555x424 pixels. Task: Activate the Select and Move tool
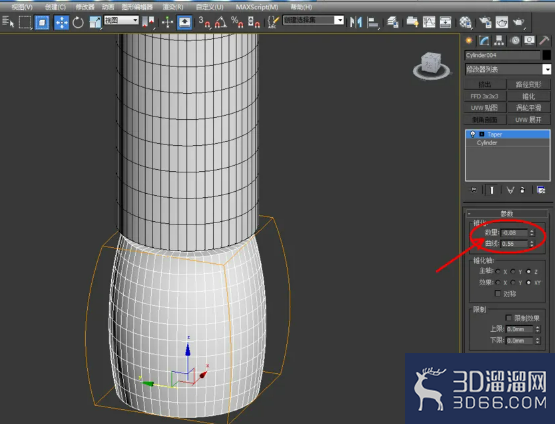(61, 22)
